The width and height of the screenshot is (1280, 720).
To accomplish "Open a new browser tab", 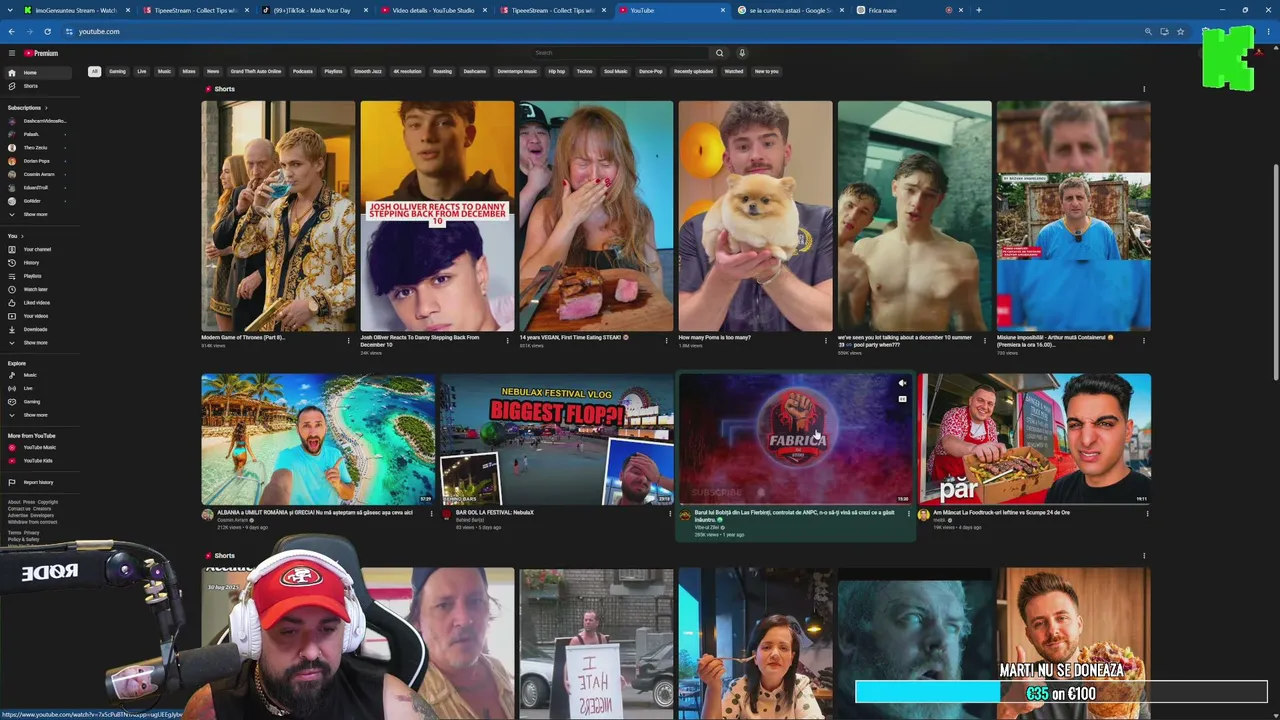I will (978, 10).
